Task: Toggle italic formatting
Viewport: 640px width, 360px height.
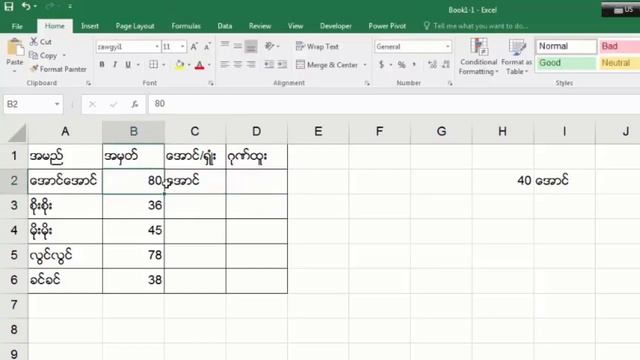Action: point(115,64)
